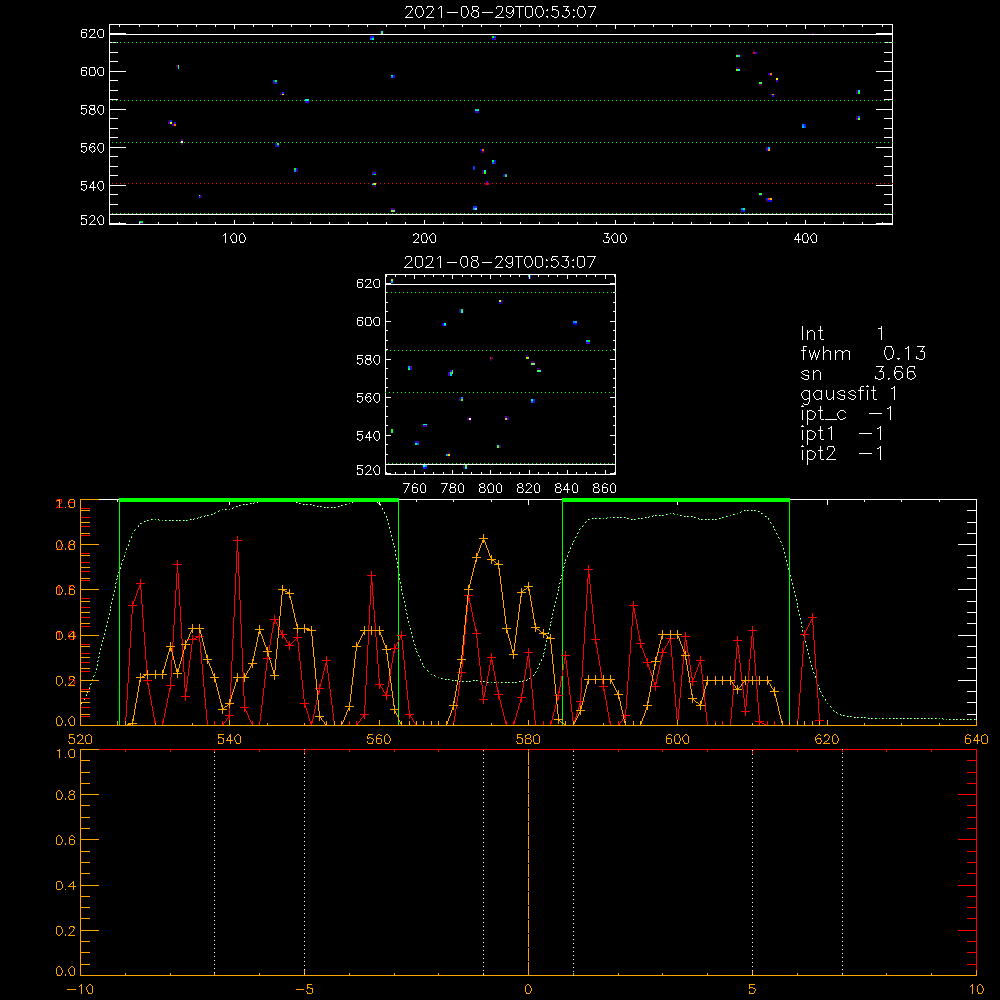Click x-axis label -5 of the bottom plot
The height and width of the screenshot is (1000, 1000).
click(x=305, y=990)
